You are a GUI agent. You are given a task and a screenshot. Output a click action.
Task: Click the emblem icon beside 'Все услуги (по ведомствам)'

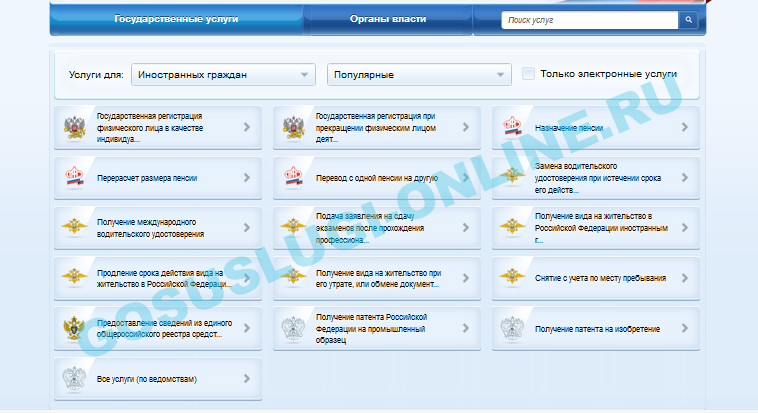click(74, 379)
